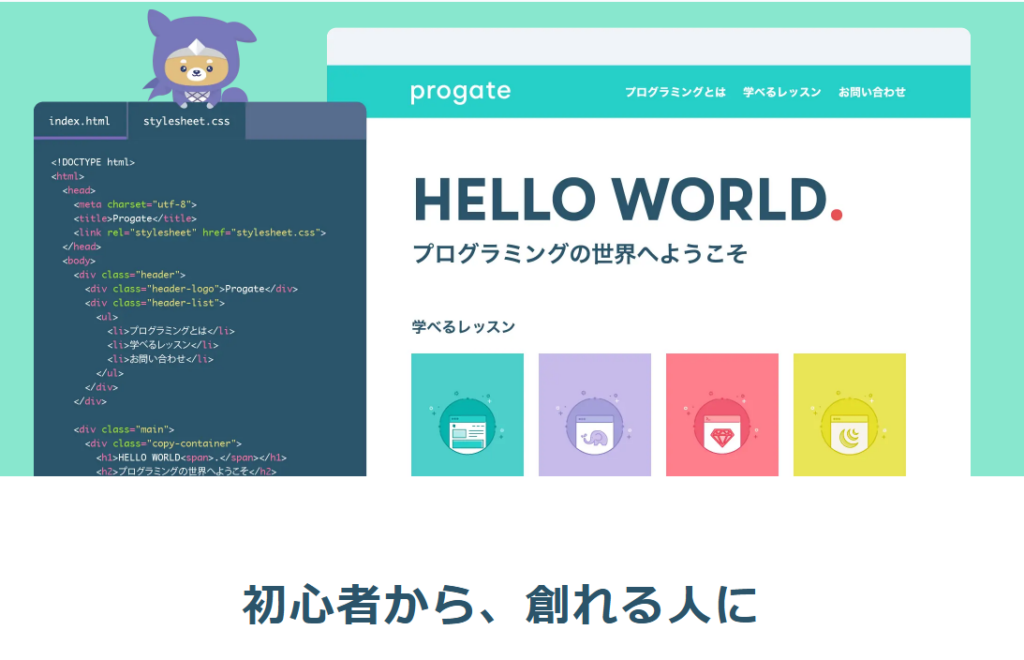Click the <li>学べるレッスン</li> code line
Screen dimensions: 1024x660
click(163, 345)
